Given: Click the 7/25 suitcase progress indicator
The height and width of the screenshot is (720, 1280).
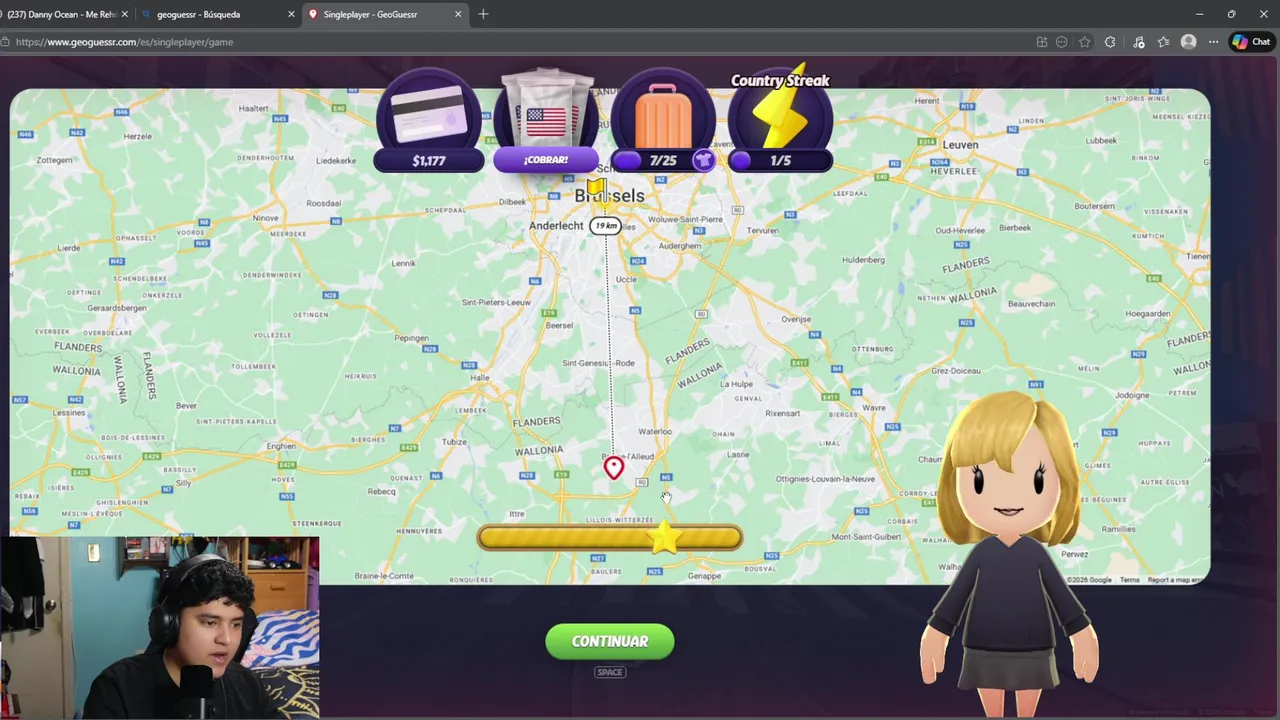Looking at the screenshot, I should pos(662,160).
